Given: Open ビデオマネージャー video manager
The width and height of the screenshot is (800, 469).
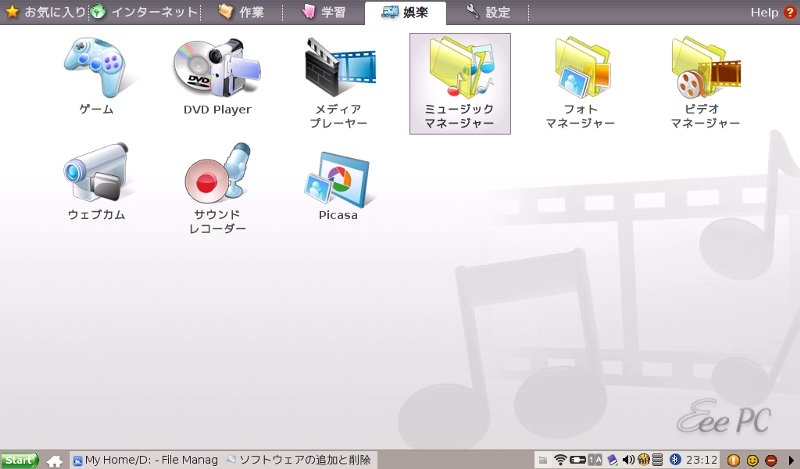Looking at the screenshot, I should pyautogui.click(x=705, y=83).
